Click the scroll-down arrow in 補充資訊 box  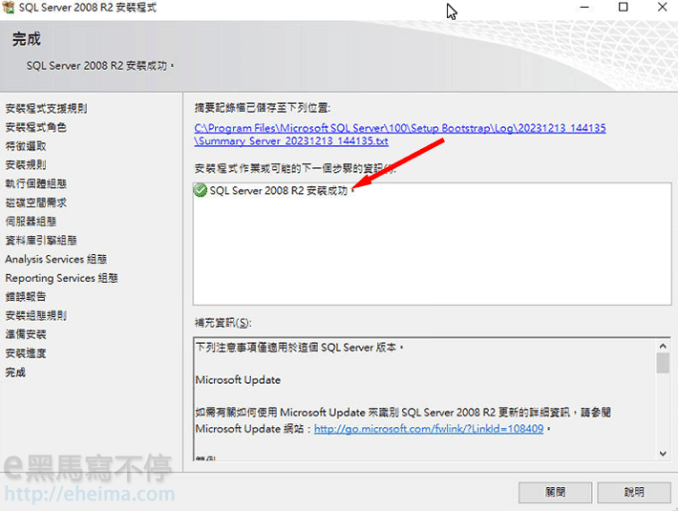[663, 453]
